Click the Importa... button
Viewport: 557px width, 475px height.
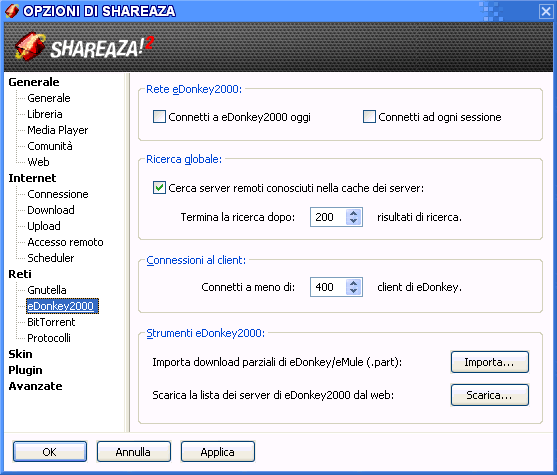click(x=490, y=362)
